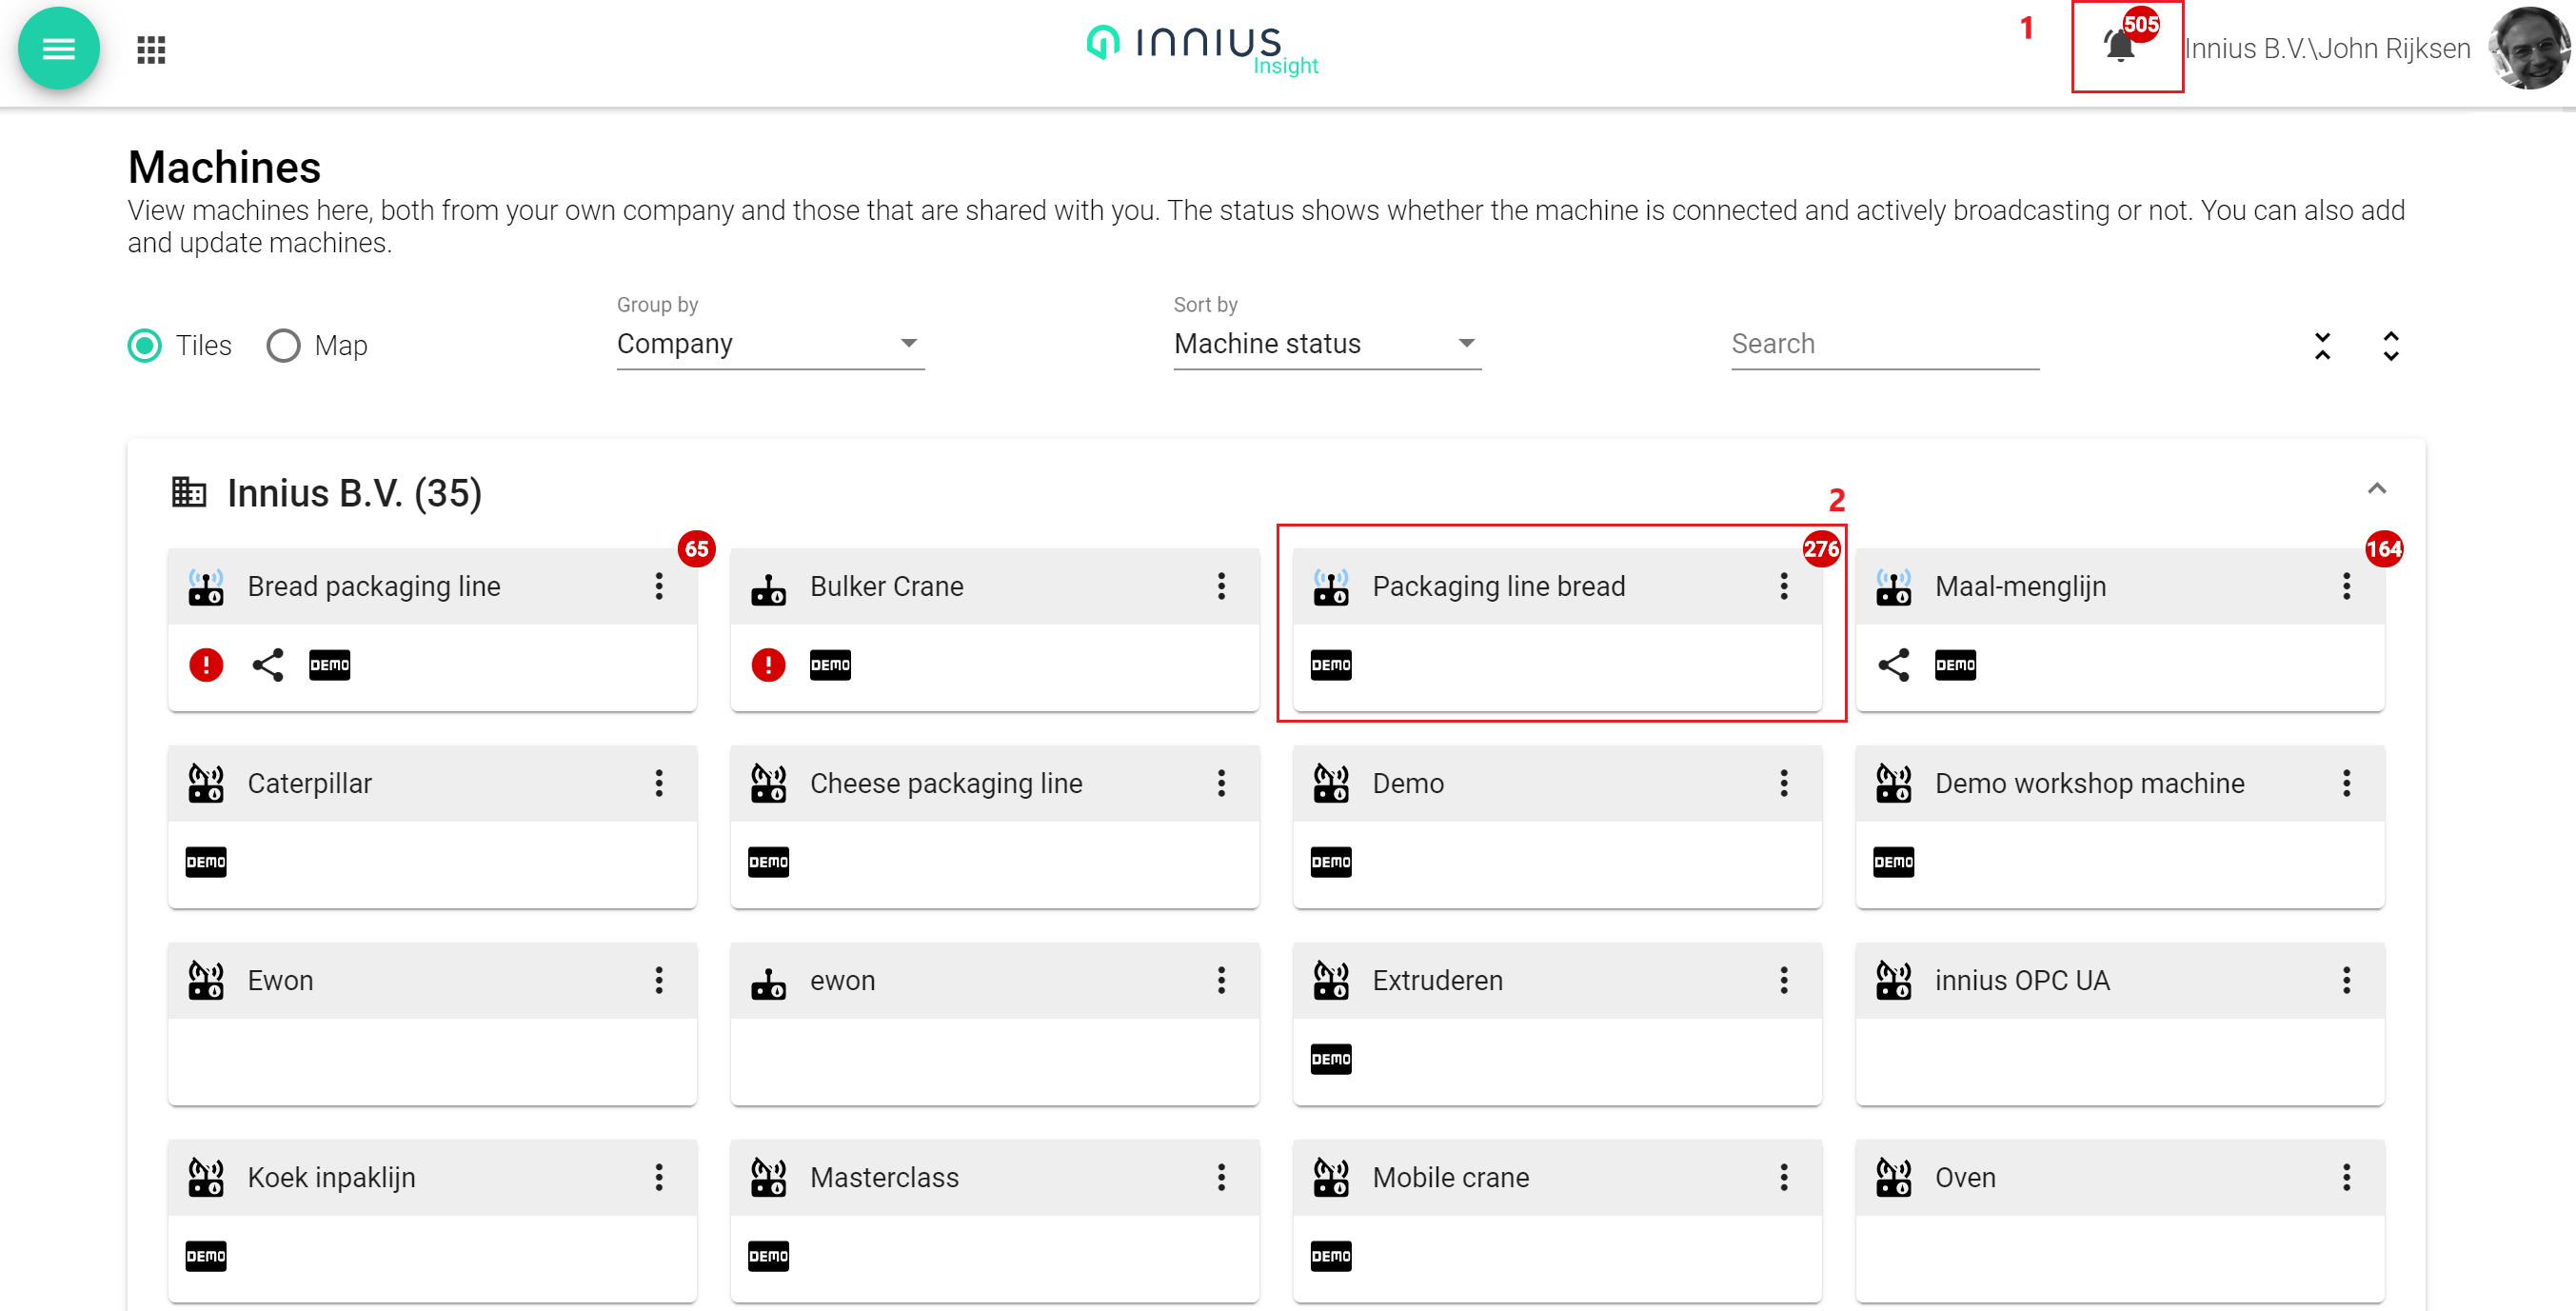This screenshot has width=2576, height=1311.
Task: Click the 65 notifications badge on Bread packaging line
Action: (697, 549)
